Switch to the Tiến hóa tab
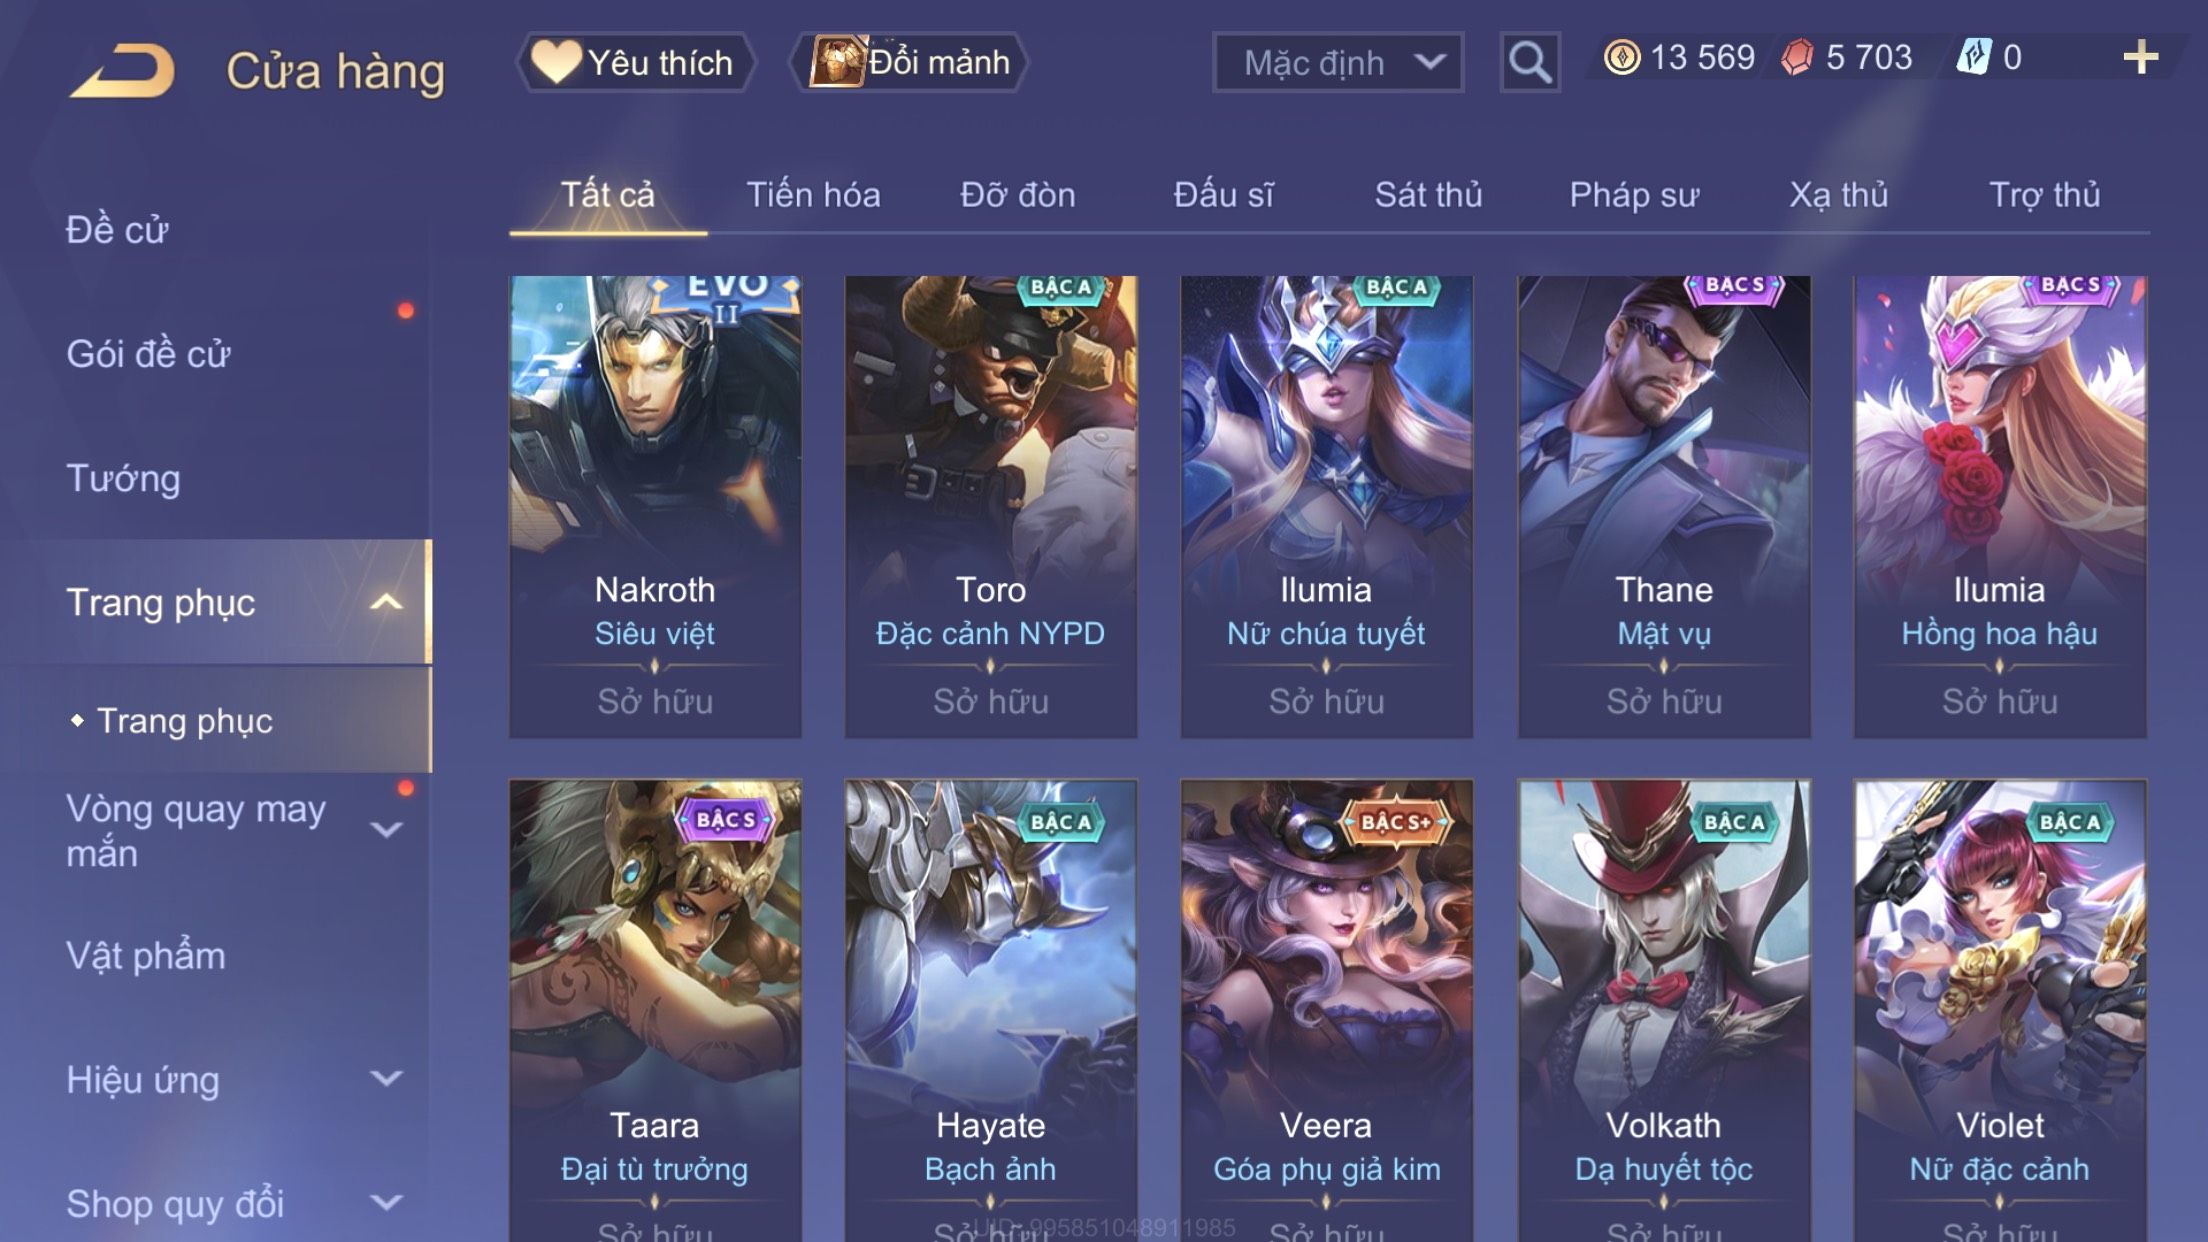This screenshot has height=1242, width=2208. click(x=813, y=195)
